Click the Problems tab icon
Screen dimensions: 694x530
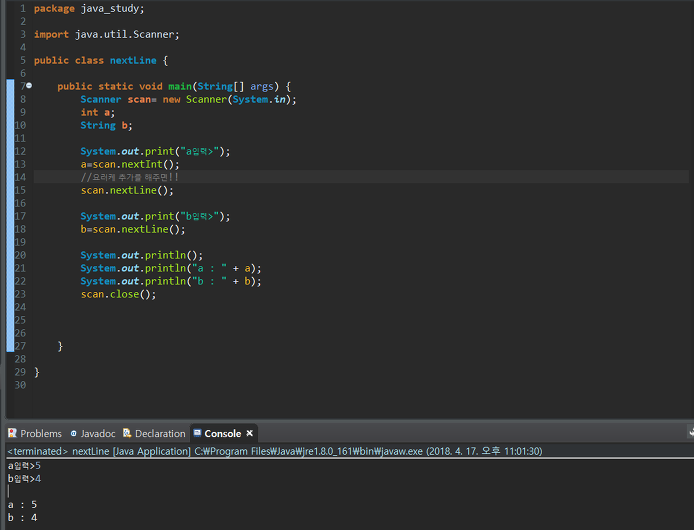(12, 433)
